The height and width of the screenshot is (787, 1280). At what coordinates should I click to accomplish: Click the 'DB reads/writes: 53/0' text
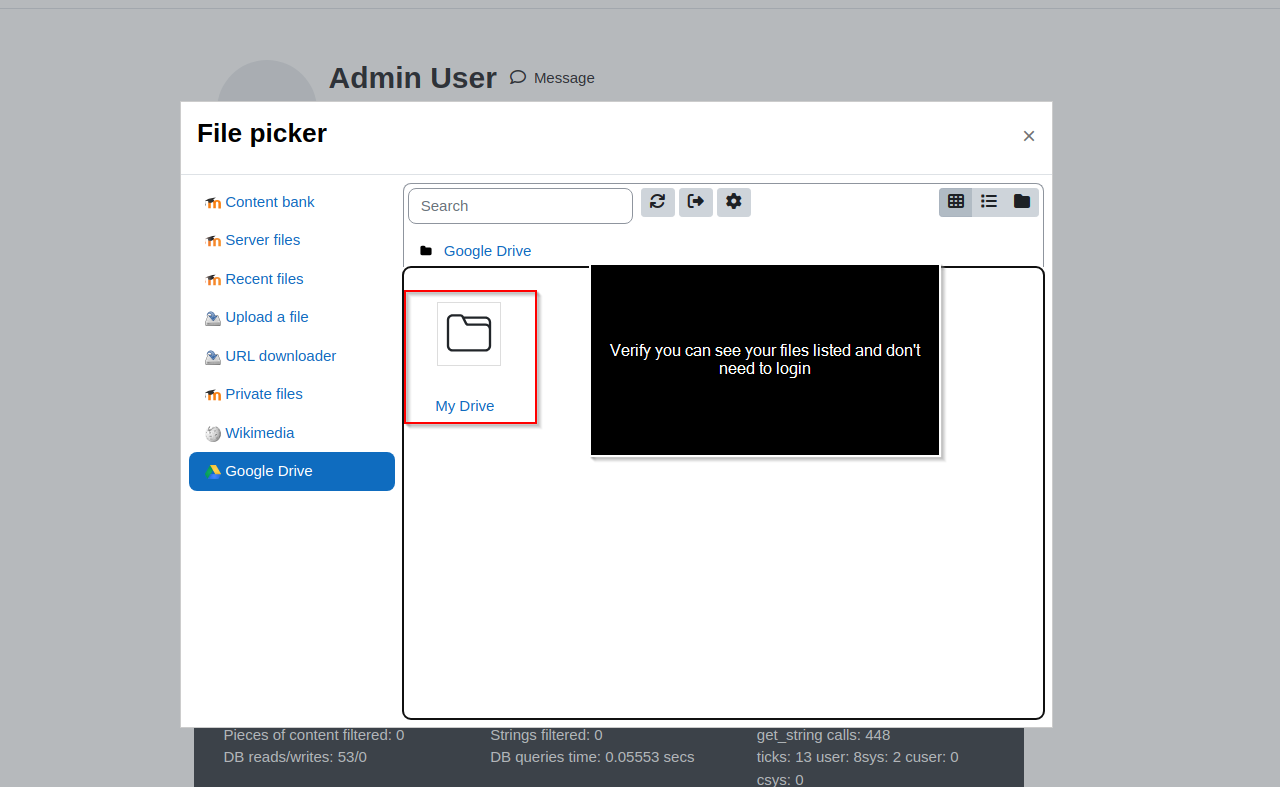click(x=295, y=757)
